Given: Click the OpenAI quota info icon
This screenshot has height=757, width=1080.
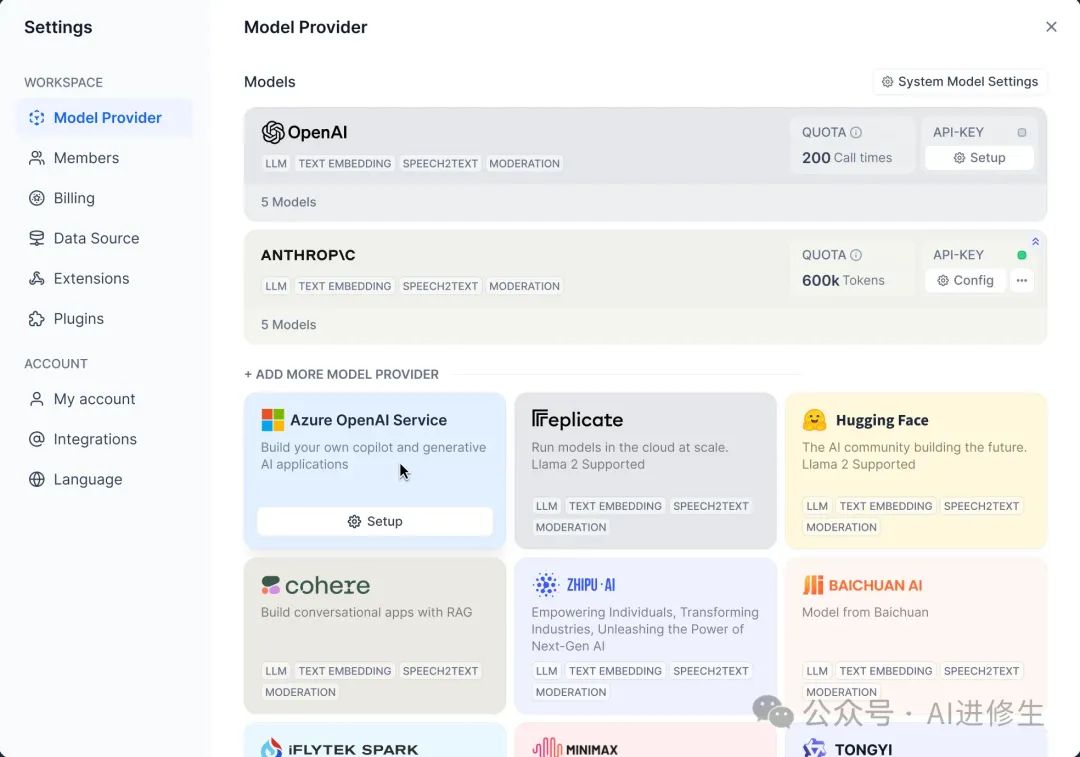Looking at the screenshot, I should click(x=856, y=132).
